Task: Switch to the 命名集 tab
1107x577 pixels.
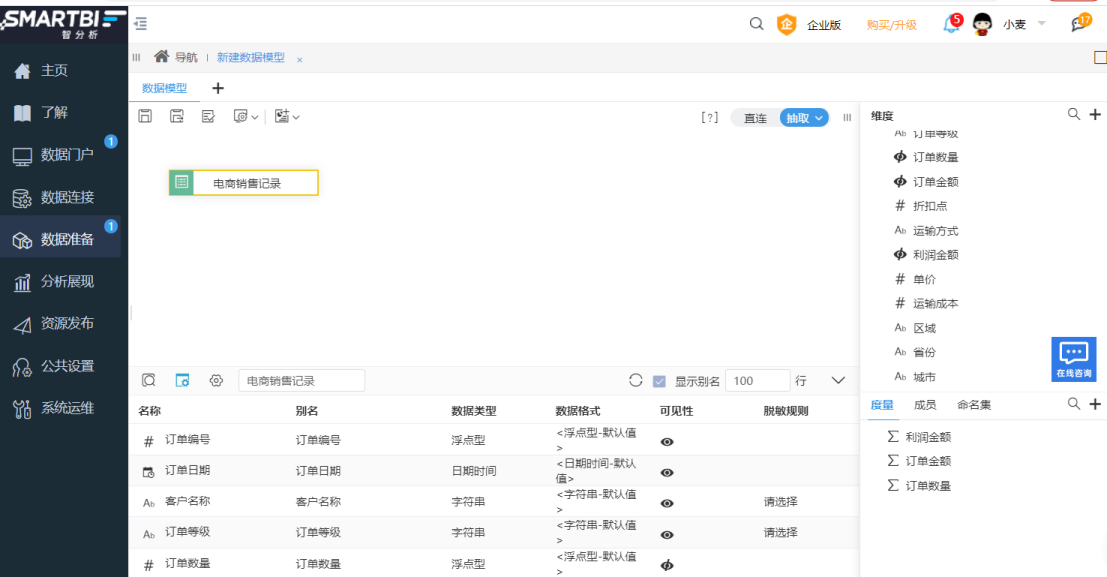Action: click(x=974, y=405)
